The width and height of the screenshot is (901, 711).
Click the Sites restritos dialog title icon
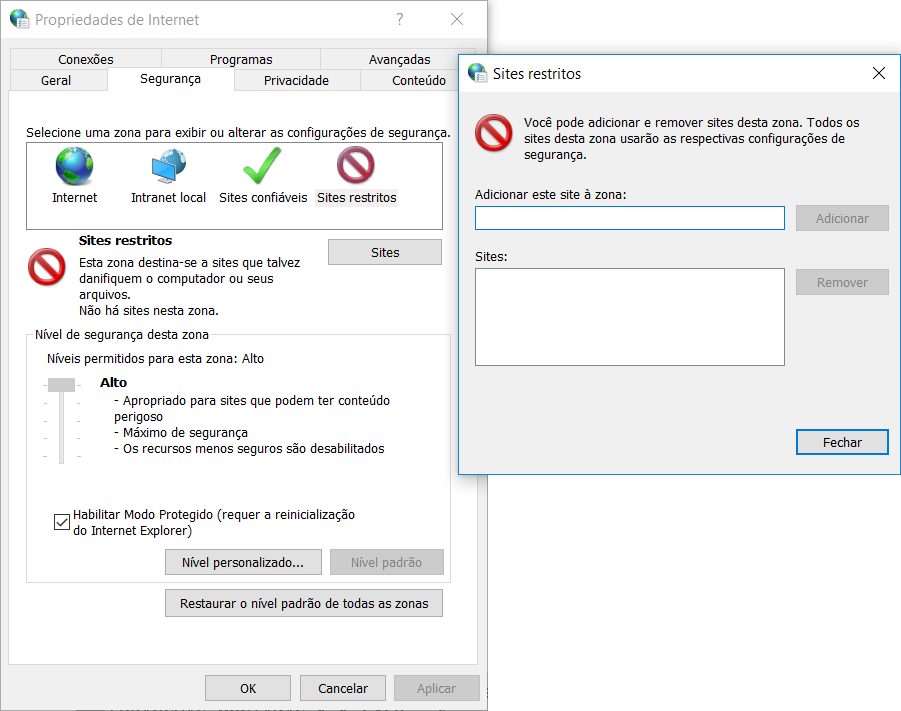pos(478,73)
